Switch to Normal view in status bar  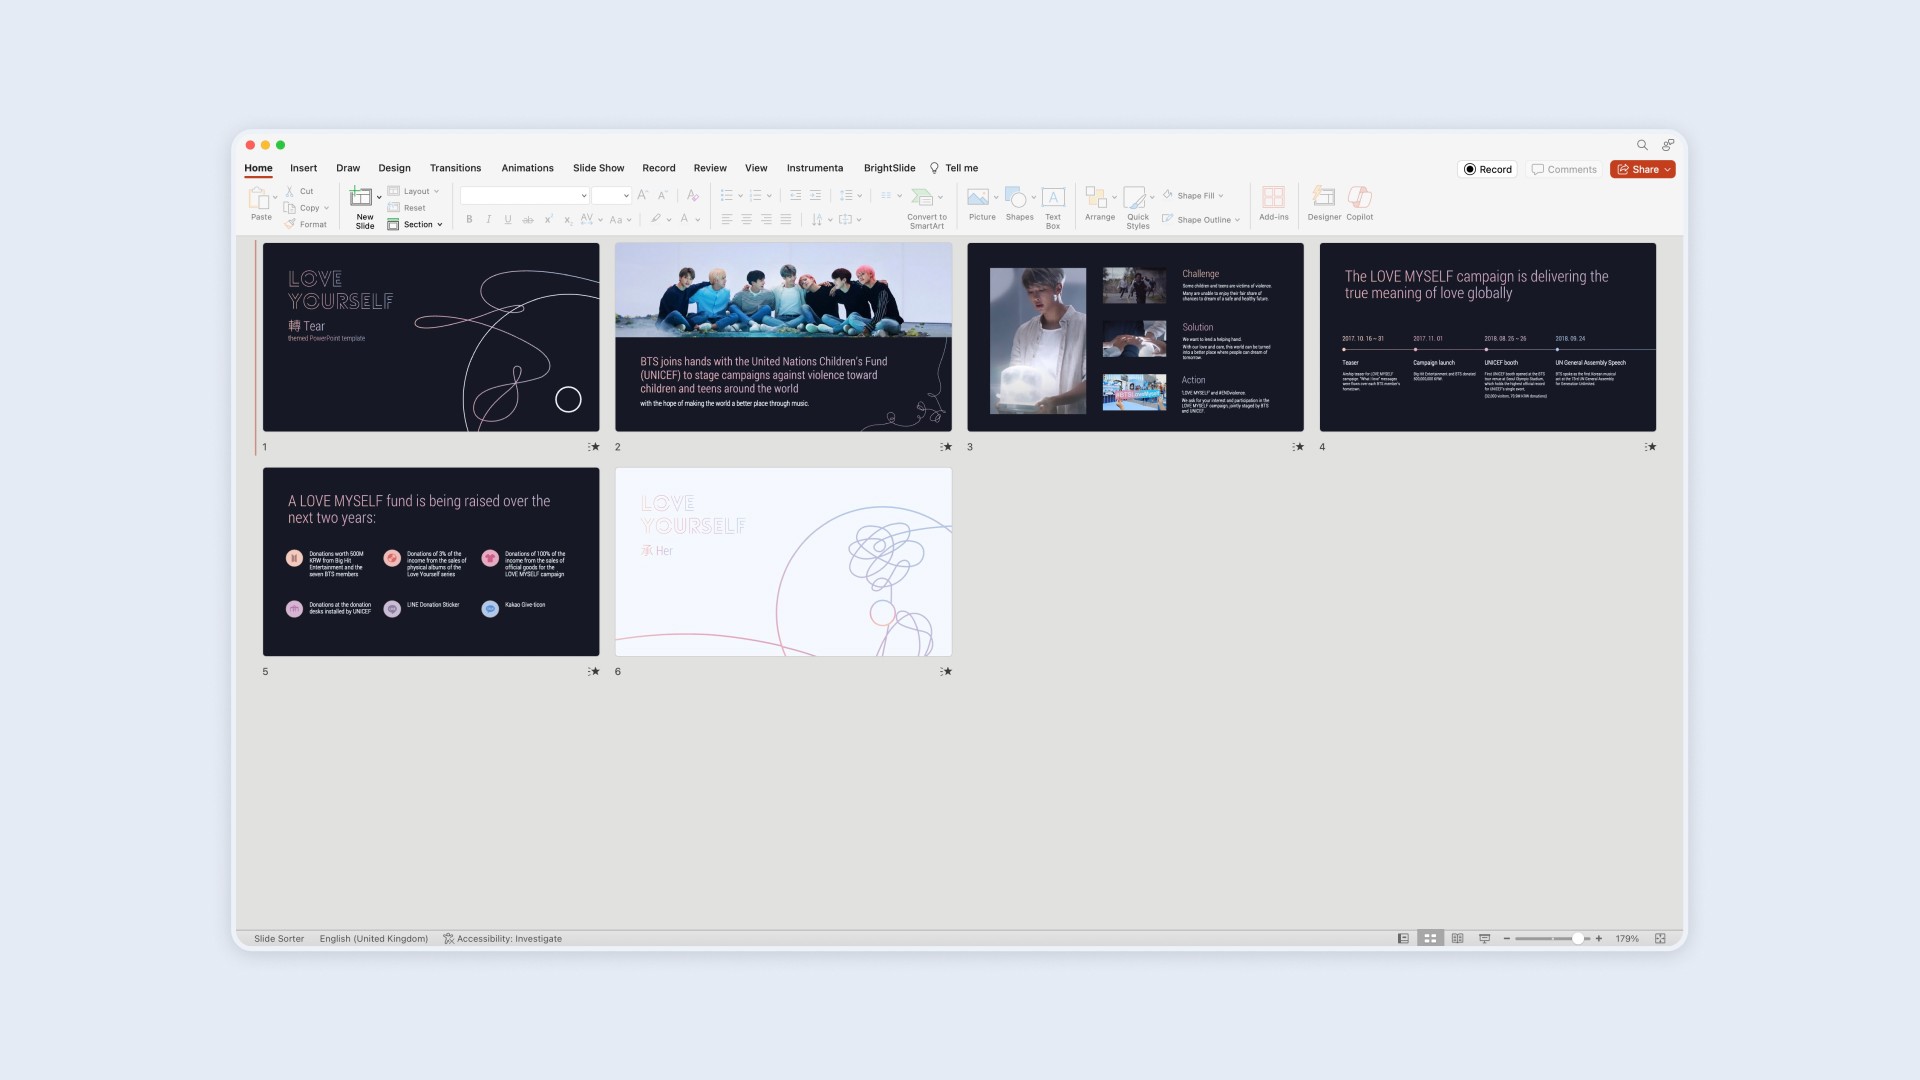tap(1403, 939)
